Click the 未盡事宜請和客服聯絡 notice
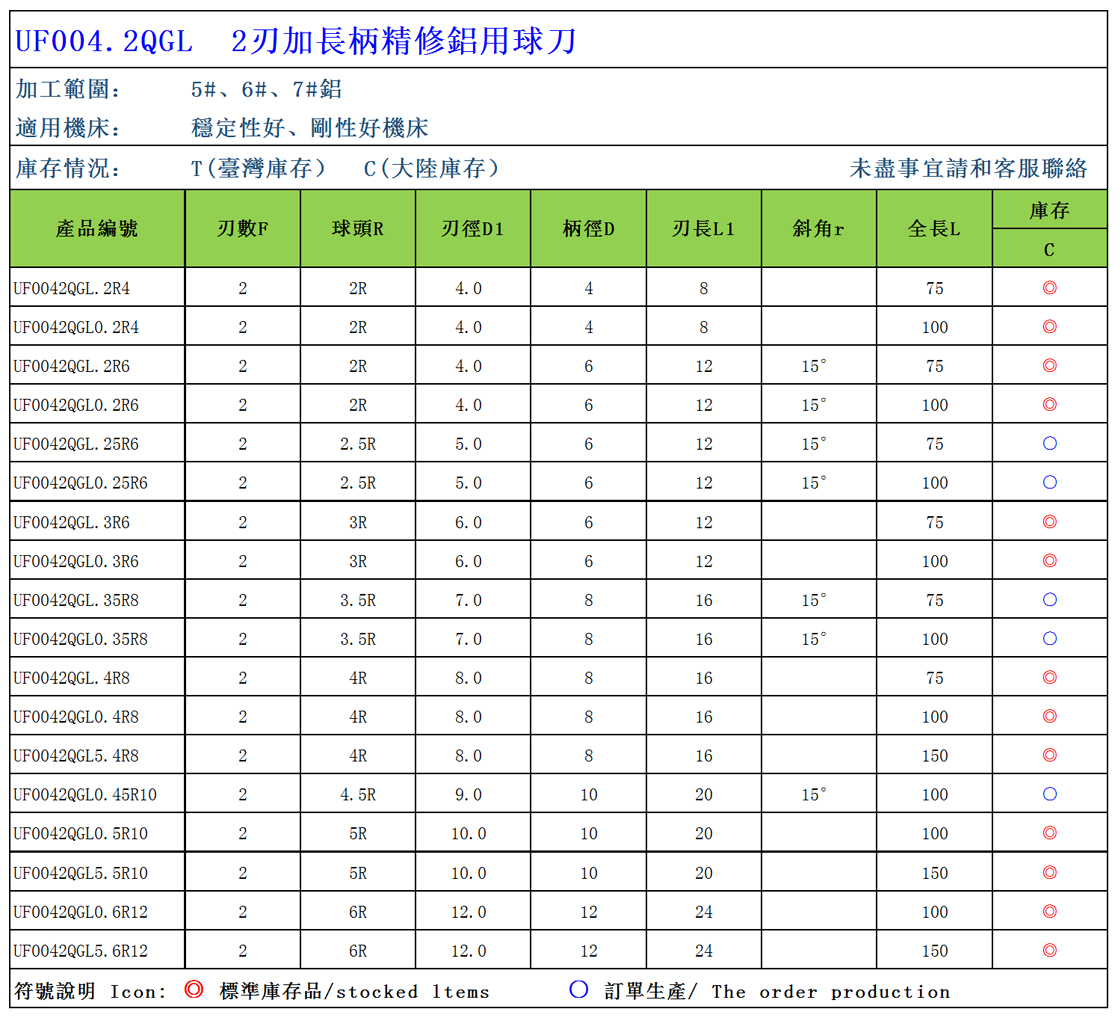The width and height of the screenshot is (1120, 1017). pos(969,169)
